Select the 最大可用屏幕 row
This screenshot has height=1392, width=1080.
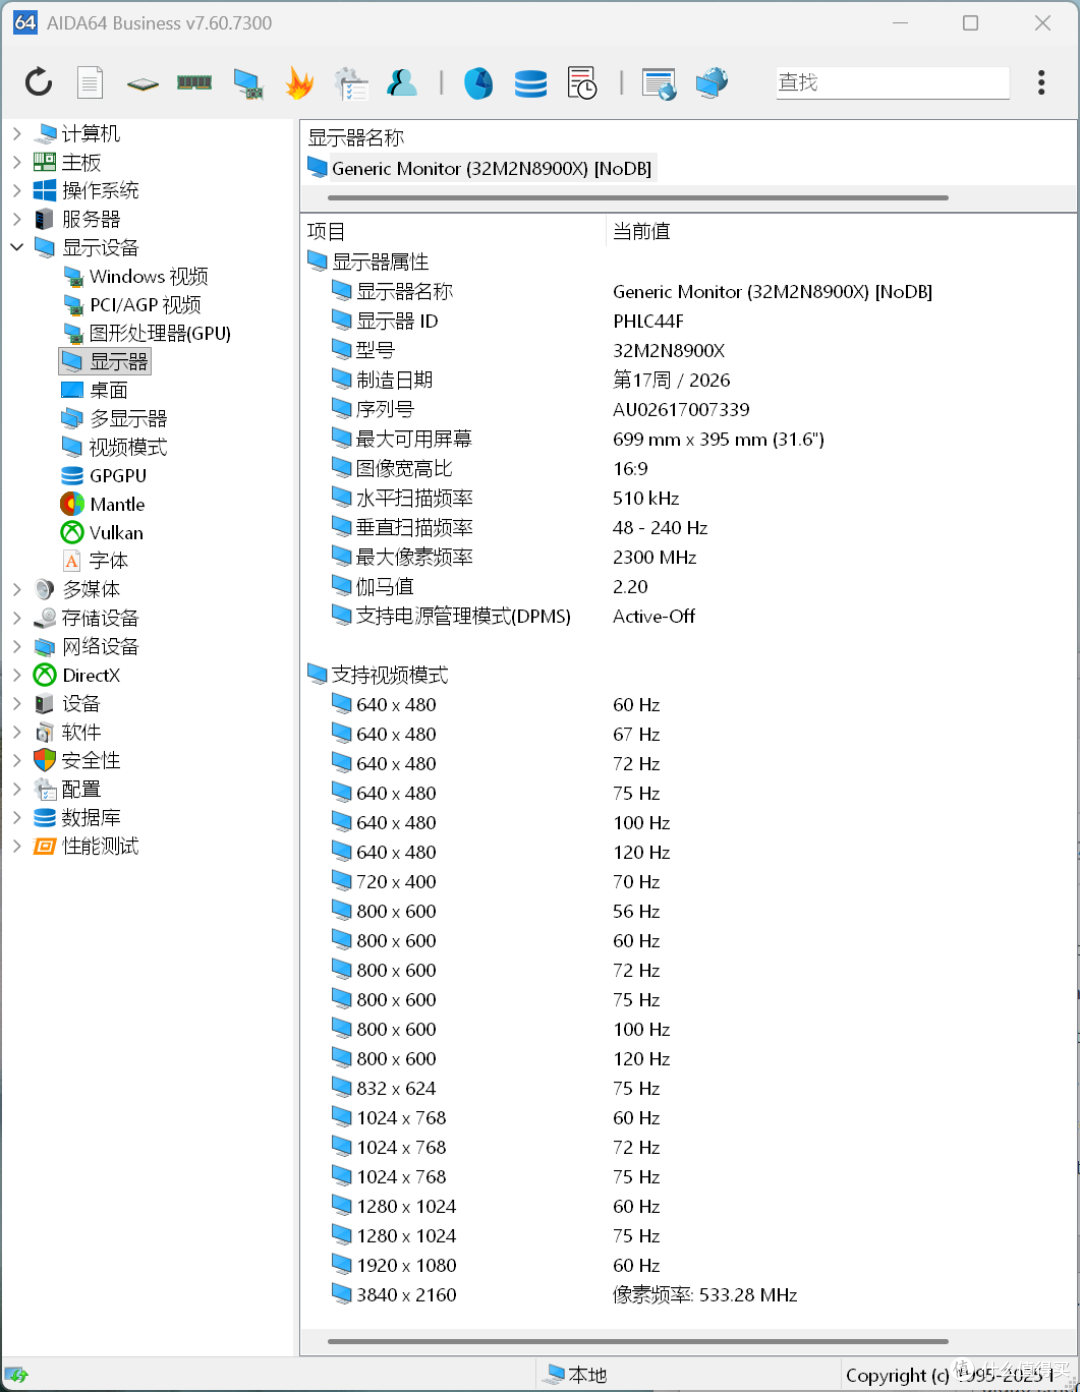(686, 439)
